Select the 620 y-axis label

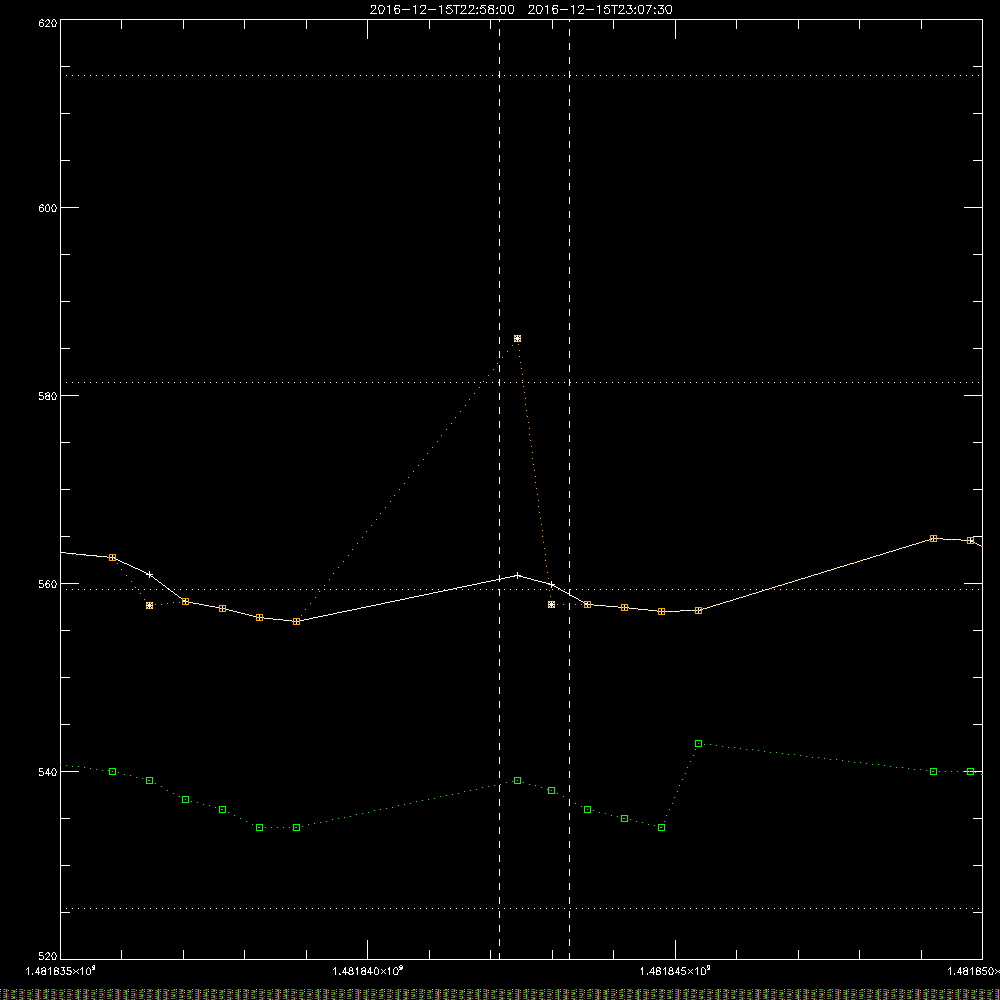pyautogui.click(x=48, y=23)
